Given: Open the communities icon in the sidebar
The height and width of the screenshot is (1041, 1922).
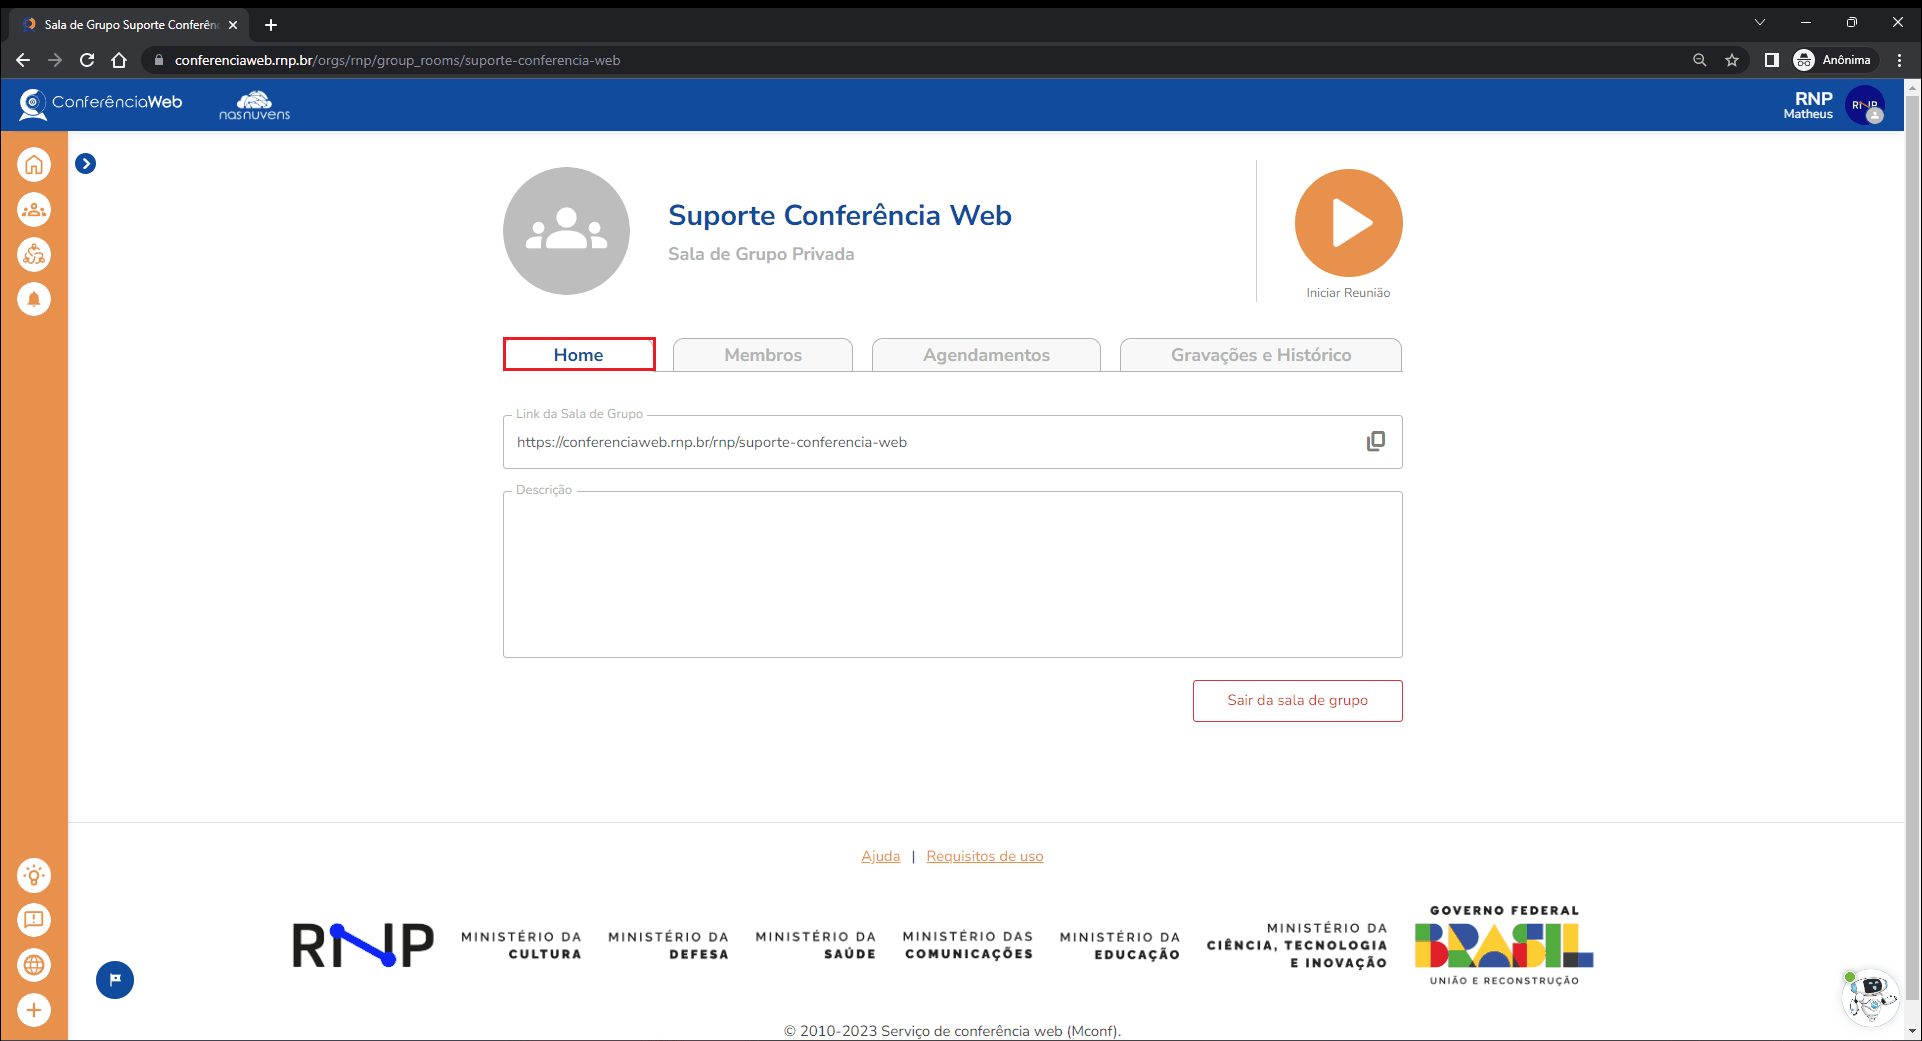Looking at the screenshot, I should [x=34, y=255].
